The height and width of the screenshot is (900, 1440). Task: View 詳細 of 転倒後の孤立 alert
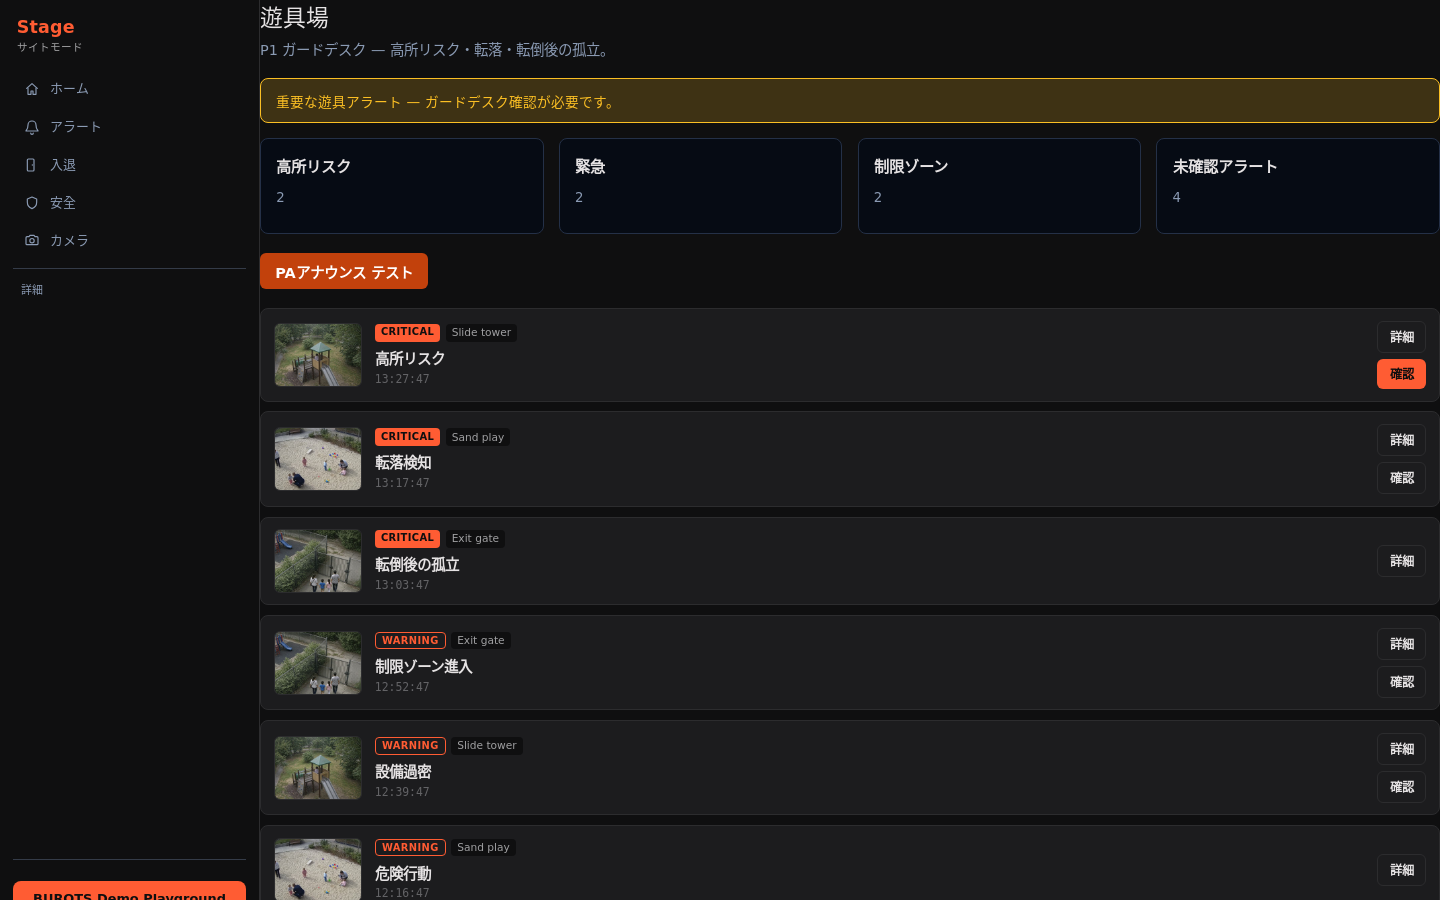point(1401,561)
